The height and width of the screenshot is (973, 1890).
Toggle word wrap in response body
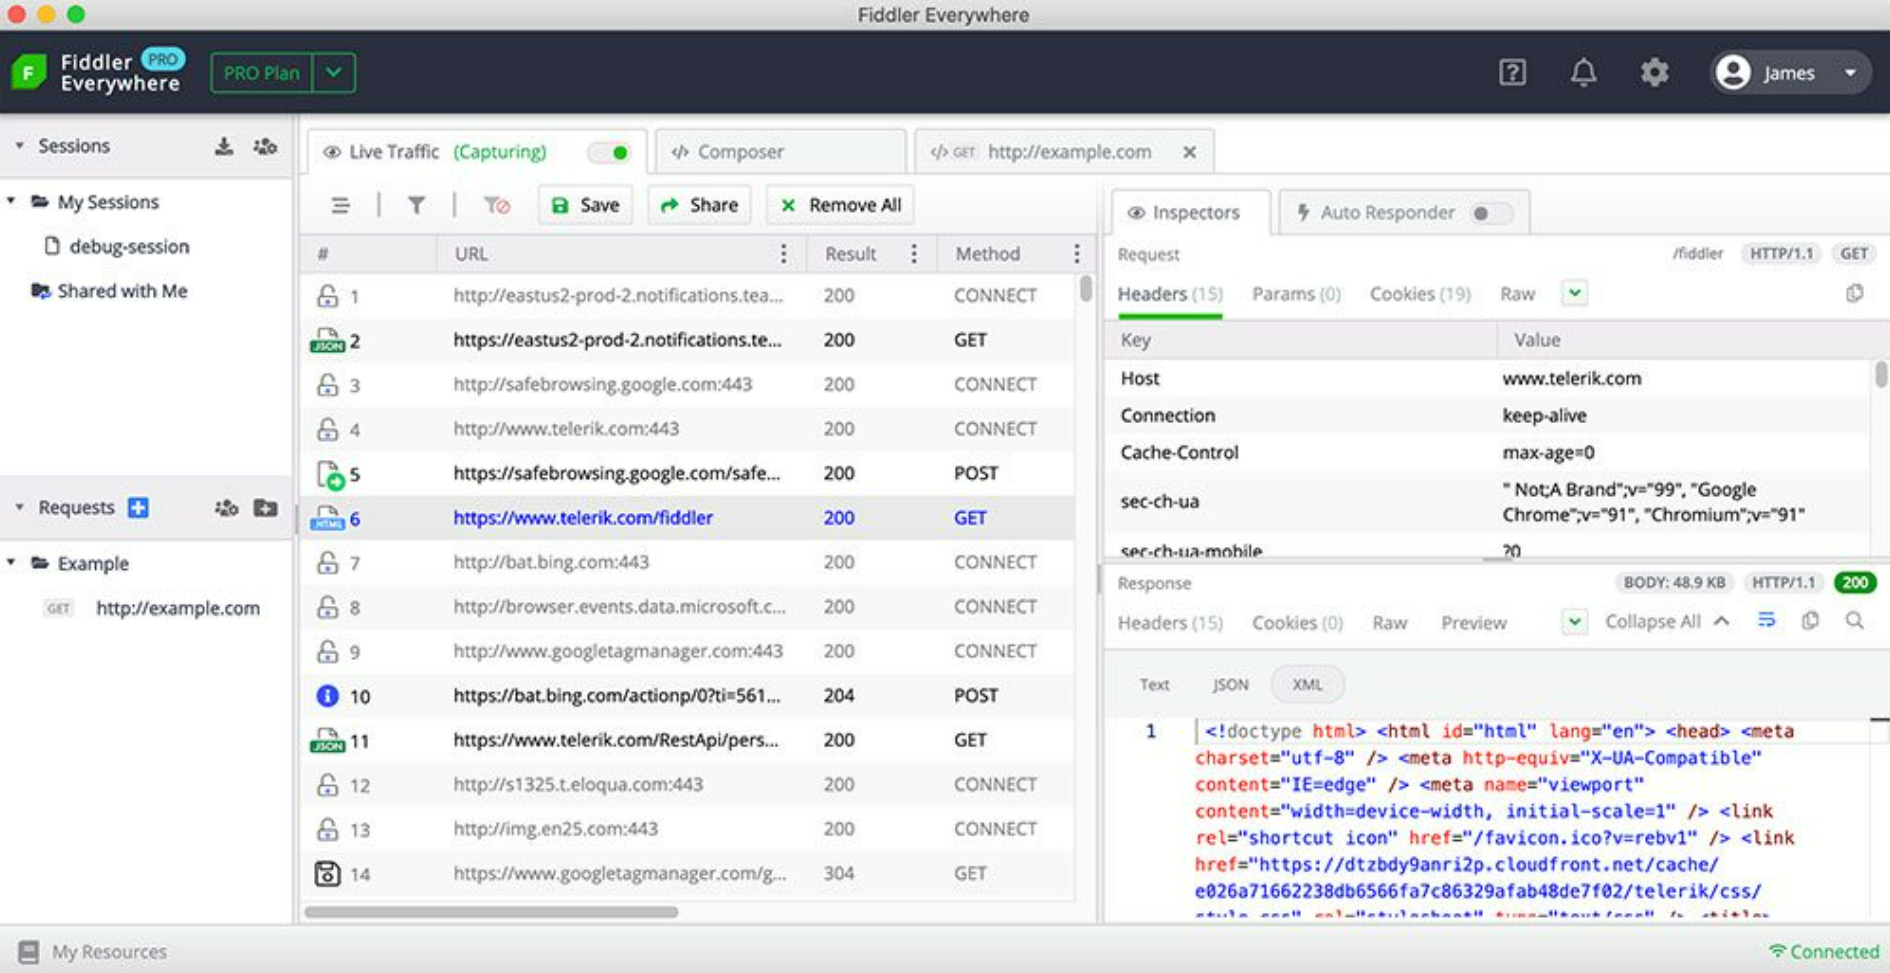click(1767, 621)
